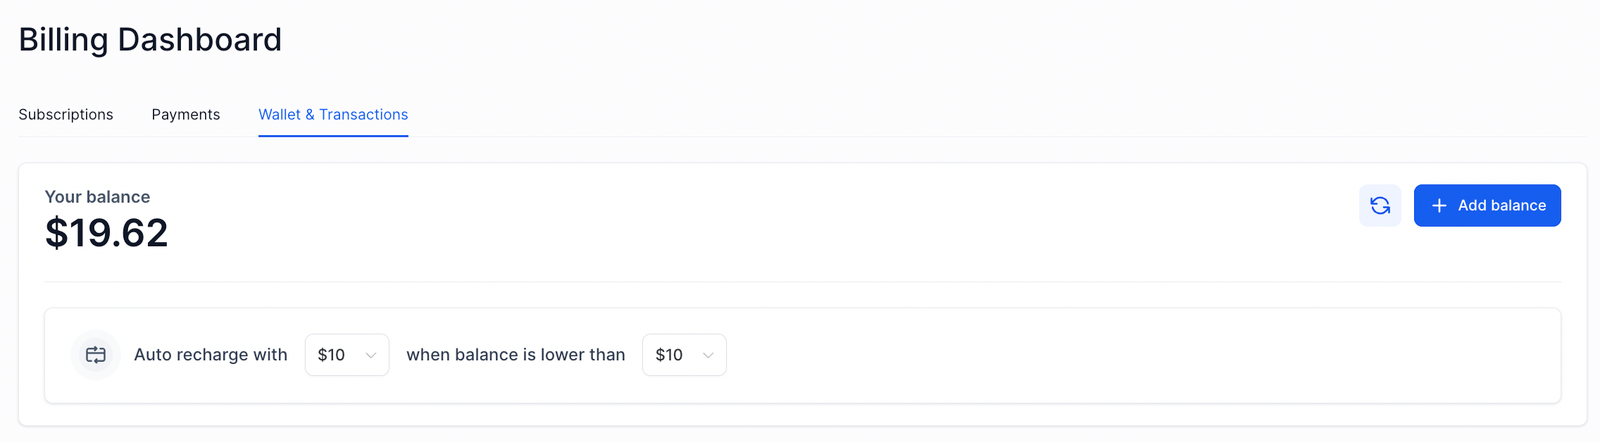Click the 'Wallet' word in the active tab

click(279, 115)
